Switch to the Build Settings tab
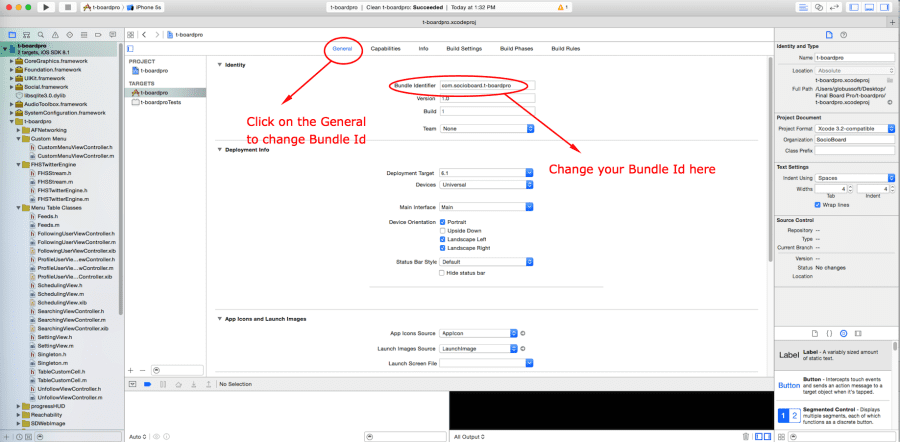Image resolution: width=900 pixels, height=442 pixels. (x=464, y=49)
